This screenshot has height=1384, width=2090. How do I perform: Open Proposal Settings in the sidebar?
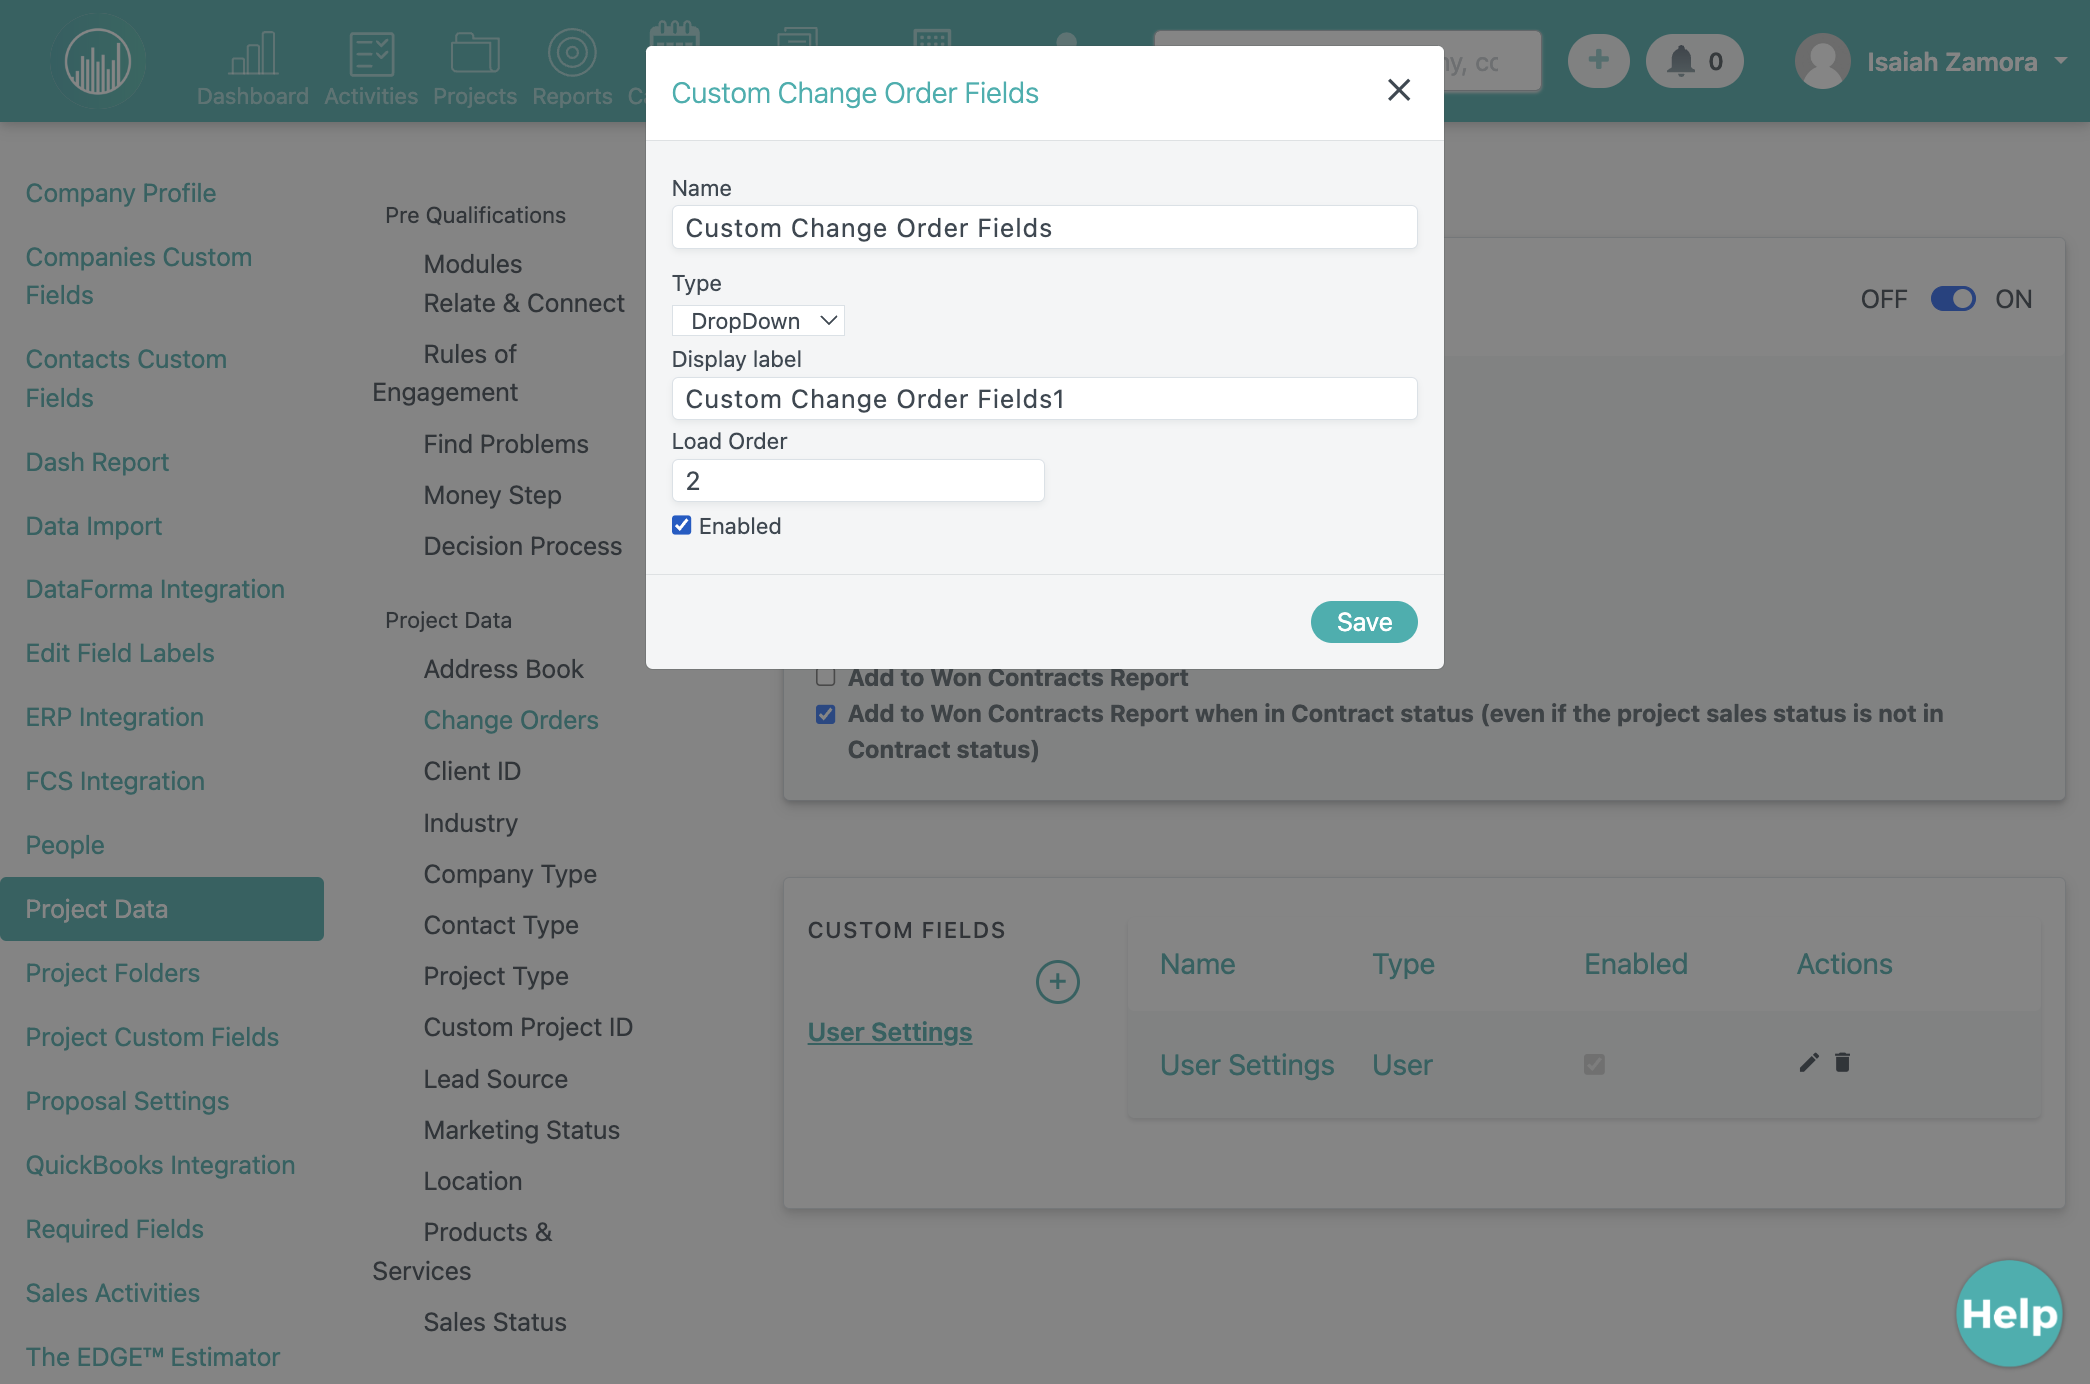pos(127,1101)
